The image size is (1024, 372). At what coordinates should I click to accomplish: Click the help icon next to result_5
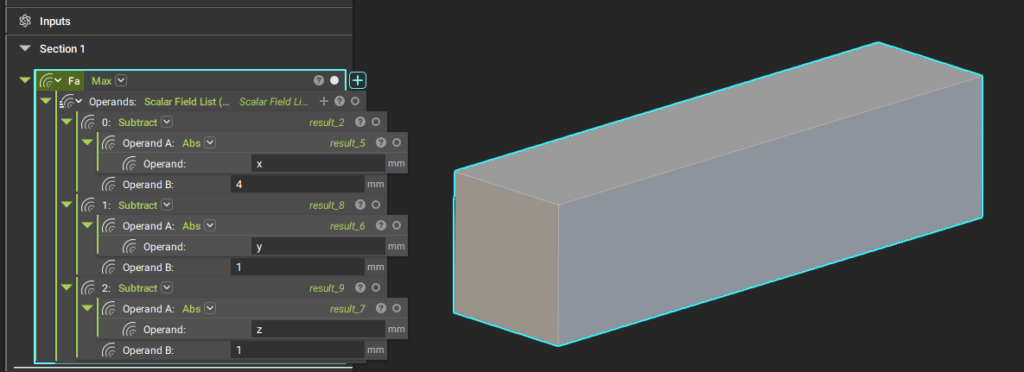pos(381,143)
